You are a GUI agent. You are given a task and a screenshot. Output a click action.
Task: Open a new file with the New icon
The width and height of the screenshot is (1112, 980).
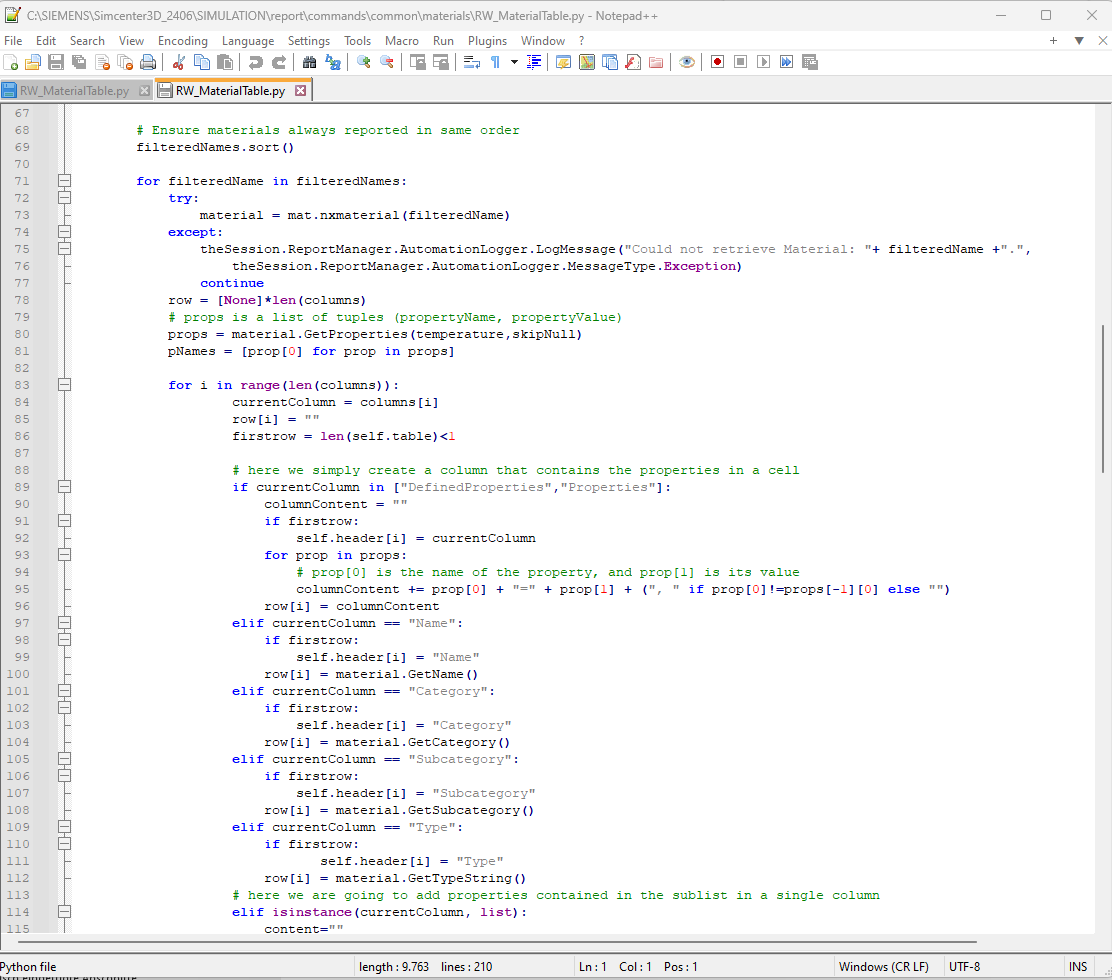click(10, 62)
